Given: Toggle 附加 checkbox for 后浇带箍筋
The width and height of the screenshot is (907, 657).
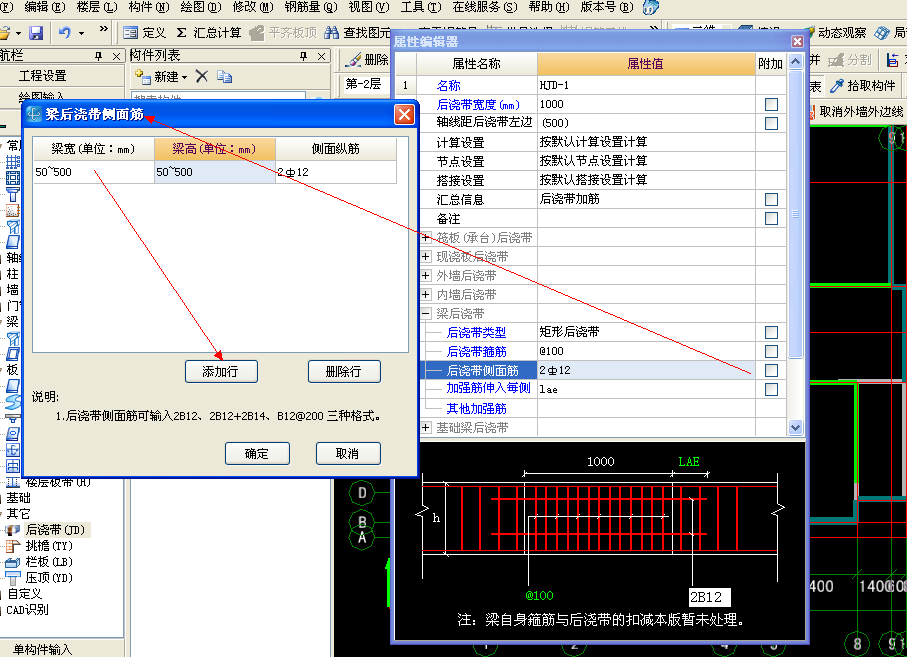Looking at the screenshot, I should tap(771, 352).
